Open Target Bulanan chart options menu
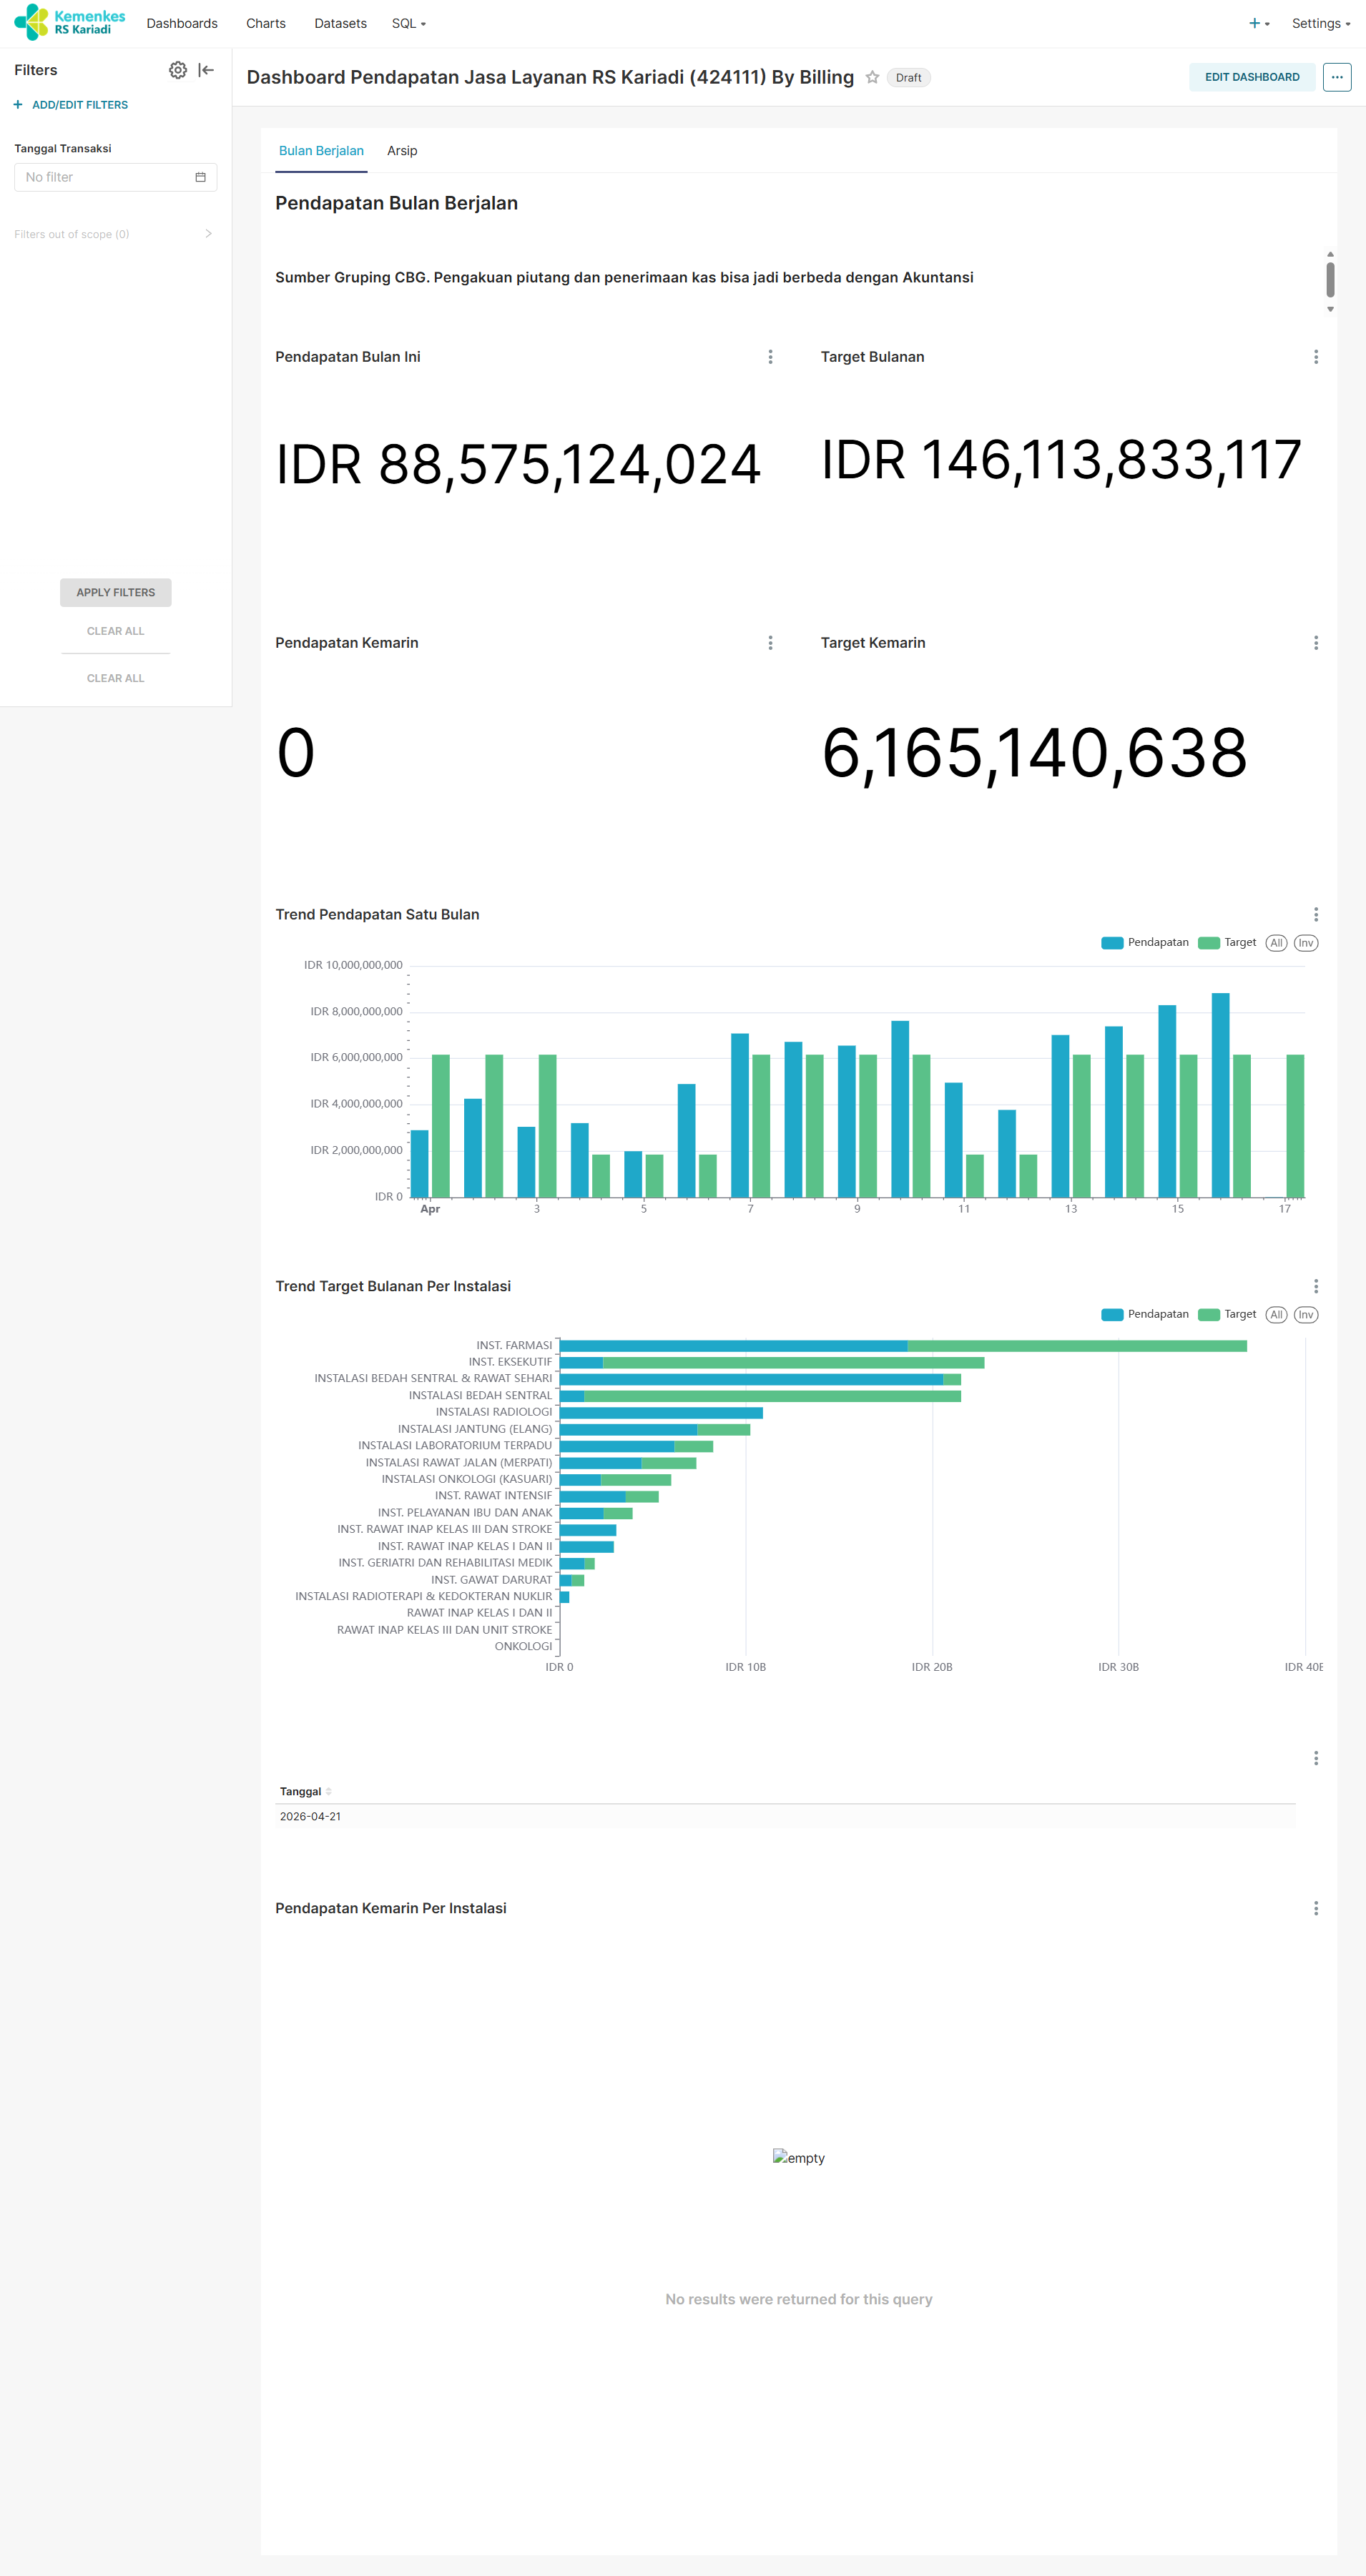This screenshot has width=1366, height=2576. click(x=1316, y=357)
